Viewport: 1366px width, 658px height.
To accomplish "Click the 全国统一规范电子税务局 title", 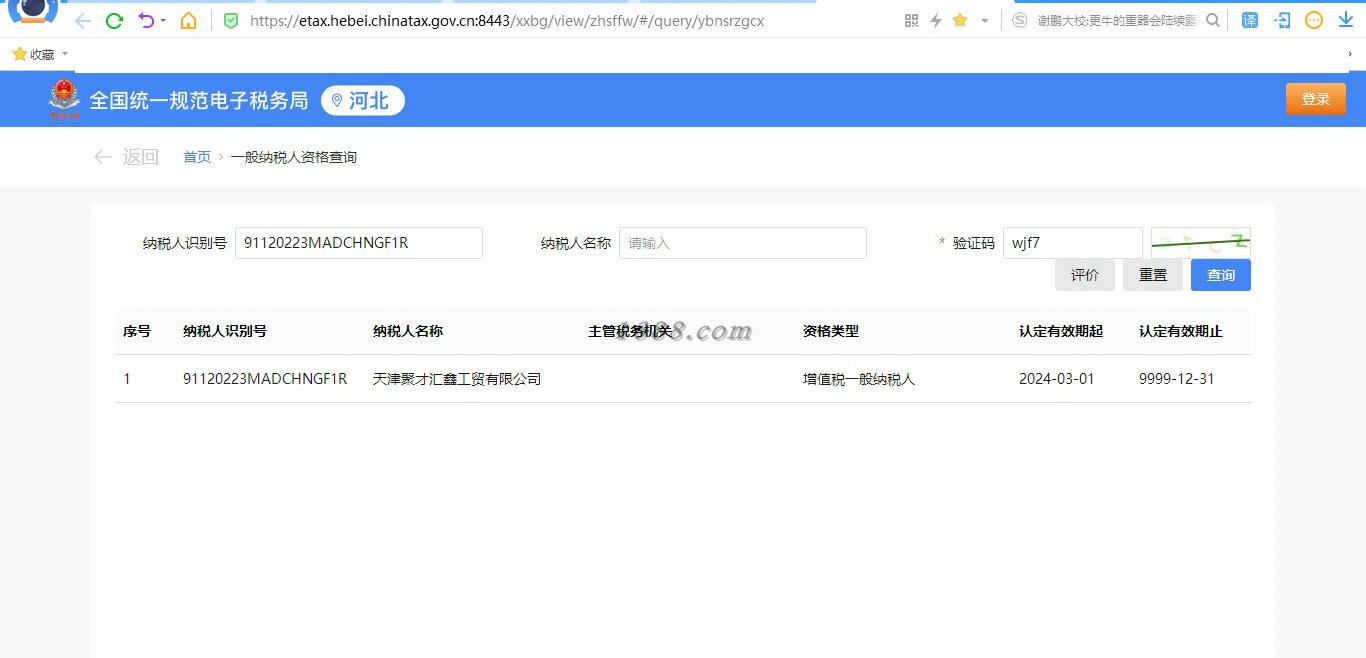I will [199, 100].
